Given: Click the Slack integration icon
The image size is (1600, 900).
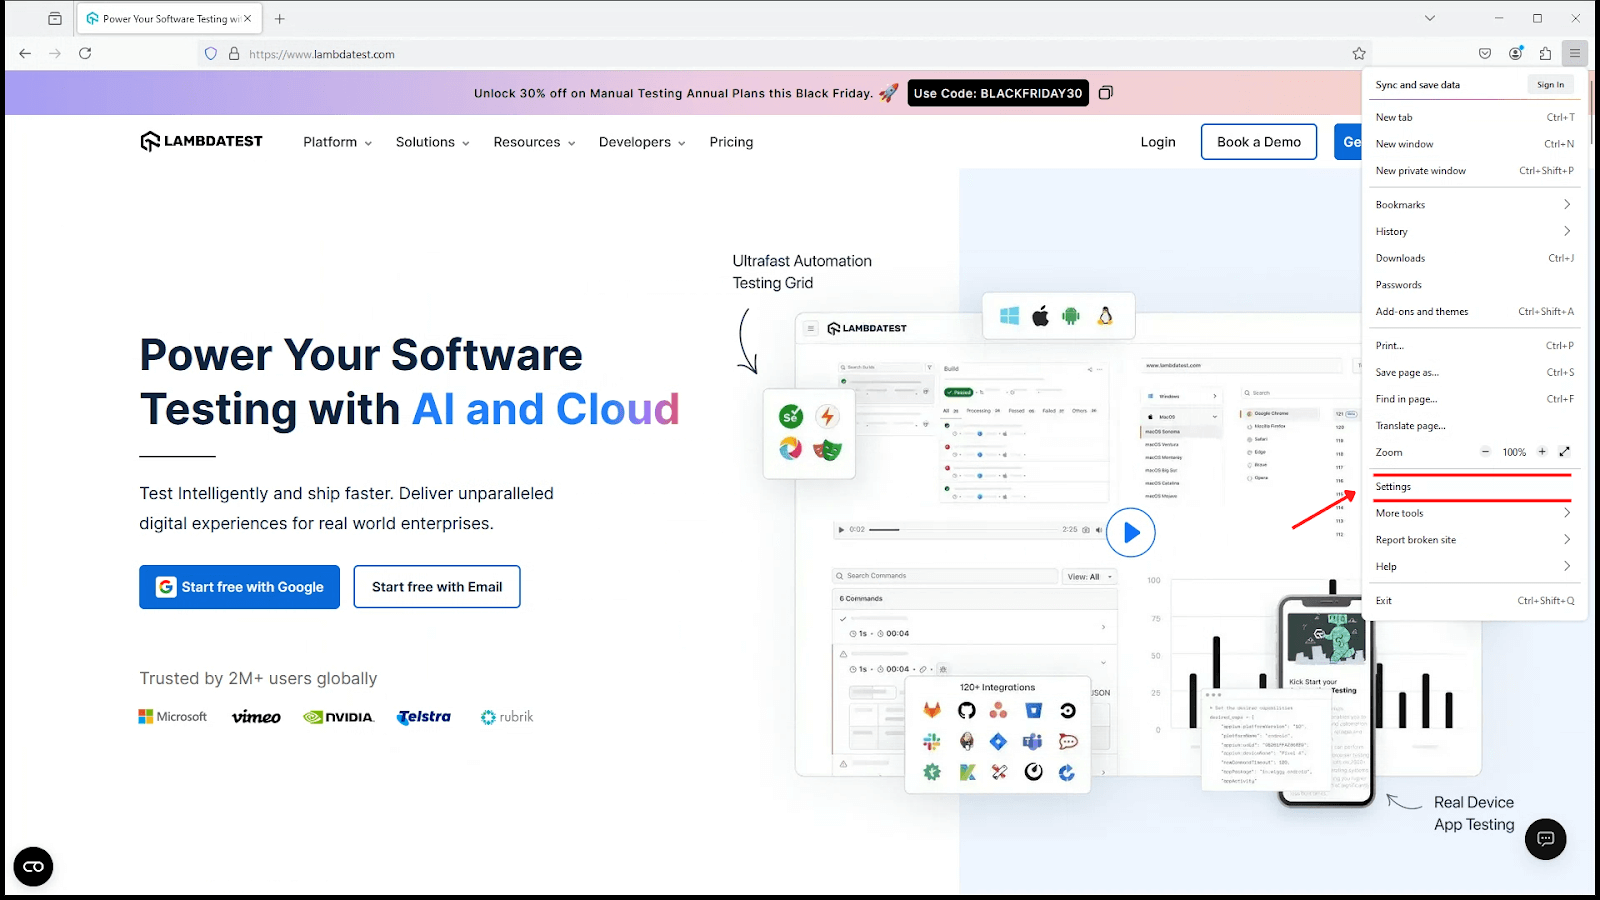Looking at the screenshot, I should (932, 741).
